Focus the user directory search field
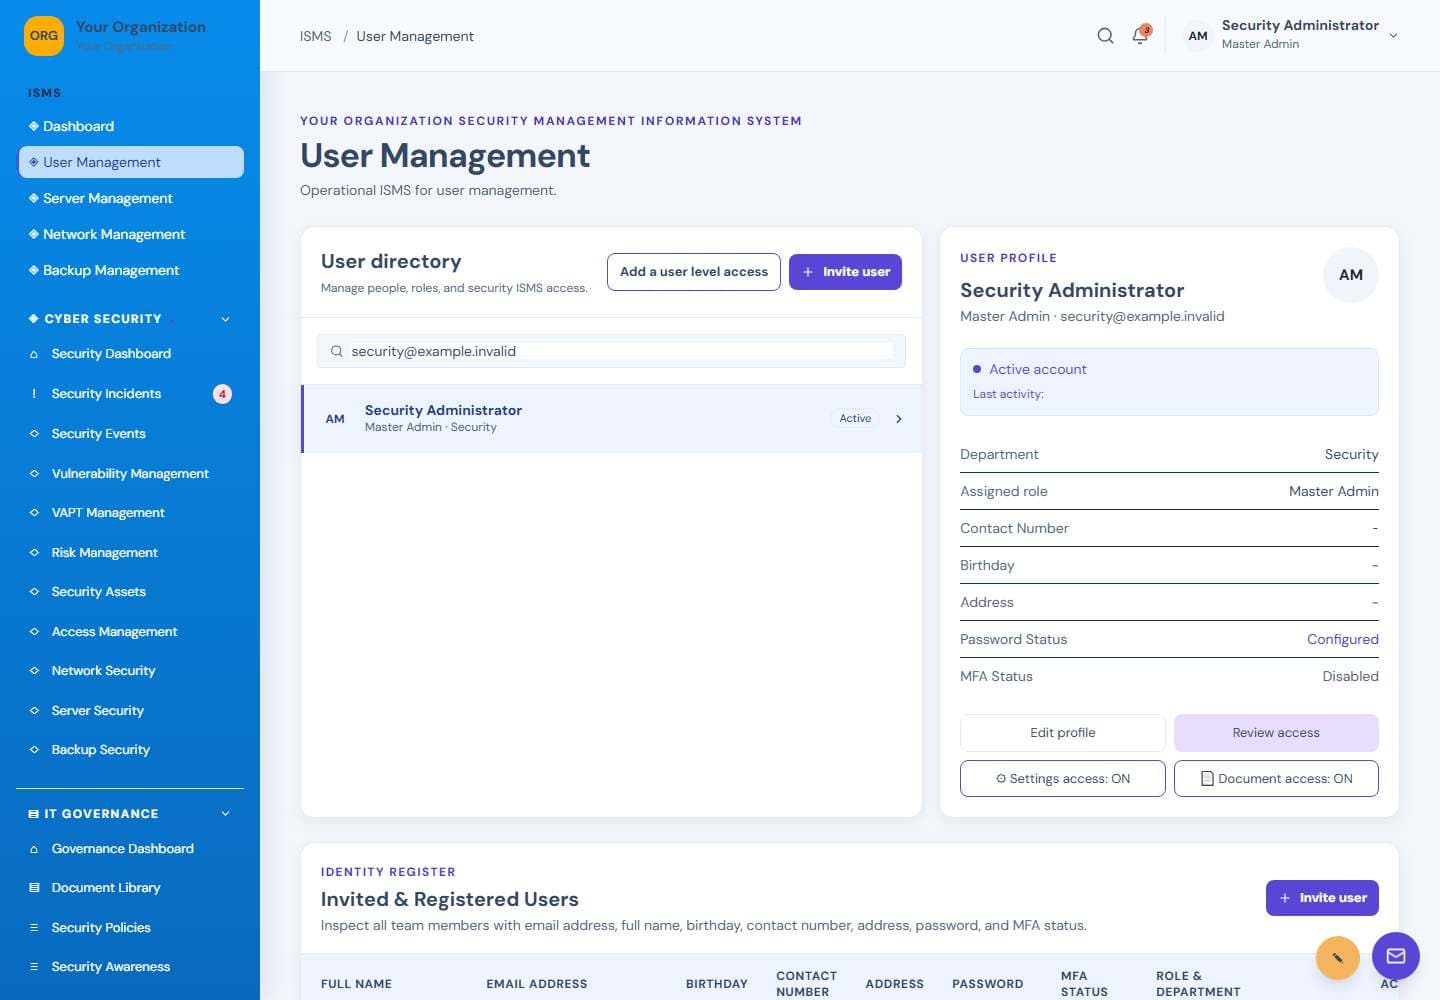1440x1000 pixels. tap(611, 351)
